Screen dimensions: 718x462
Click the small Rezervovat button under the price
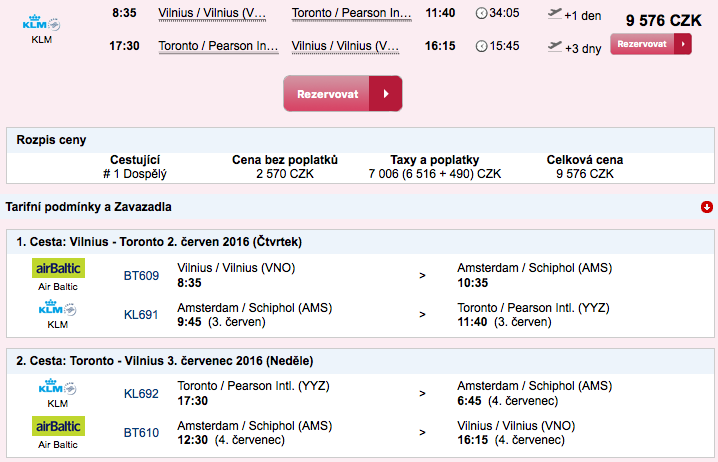click(651, 44)
